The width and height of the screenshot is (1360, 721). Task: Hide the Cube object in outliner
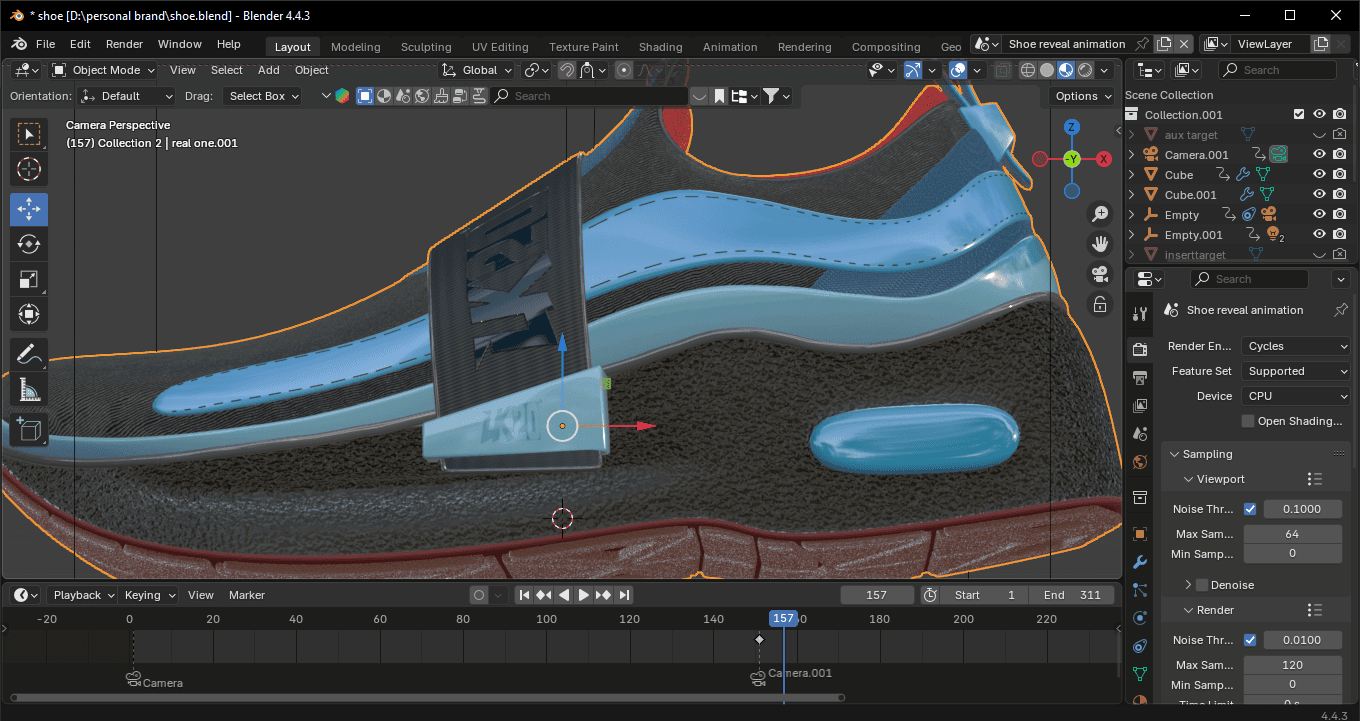click(x=1319, y=175)
